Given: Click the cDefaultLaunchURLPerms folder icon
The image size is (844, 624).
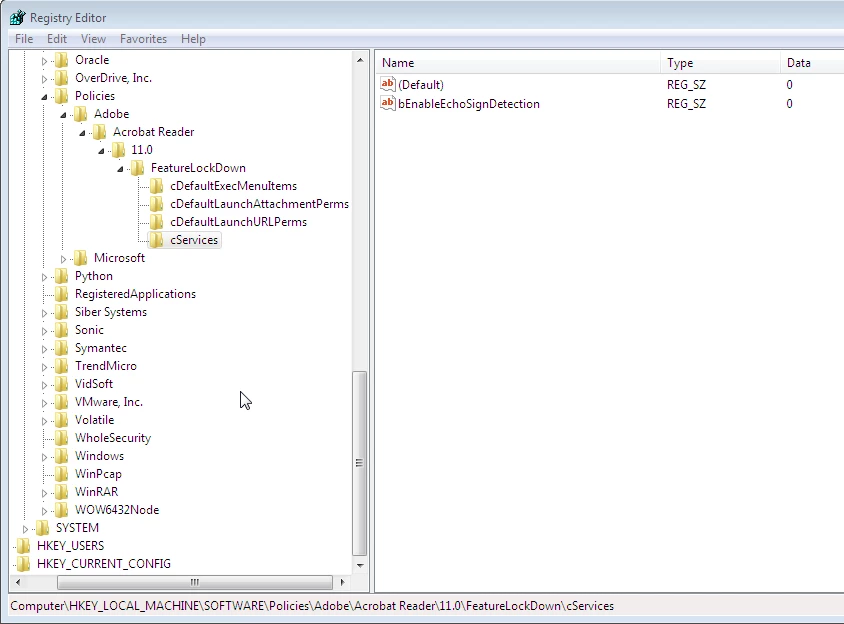Looking at the screenshot, I should [x=157, y=222].
